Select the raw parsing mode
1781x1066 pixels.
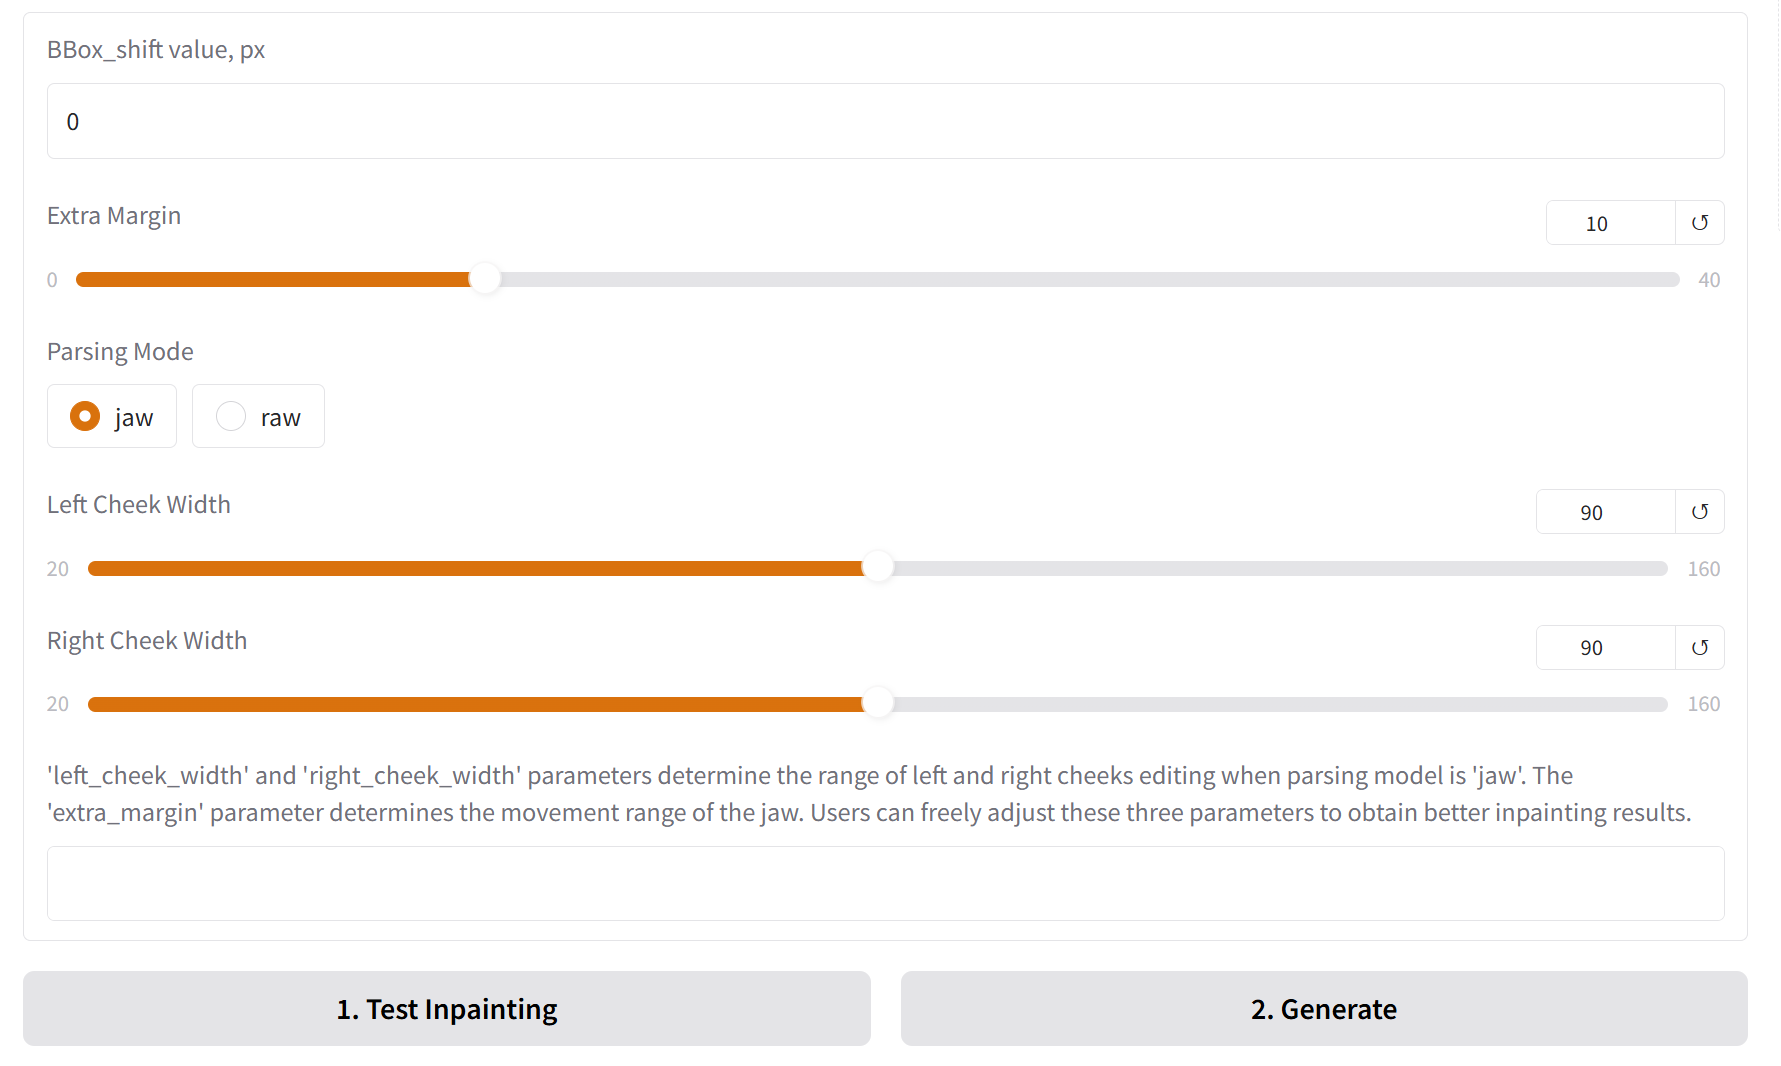click(x=232, y=416)
